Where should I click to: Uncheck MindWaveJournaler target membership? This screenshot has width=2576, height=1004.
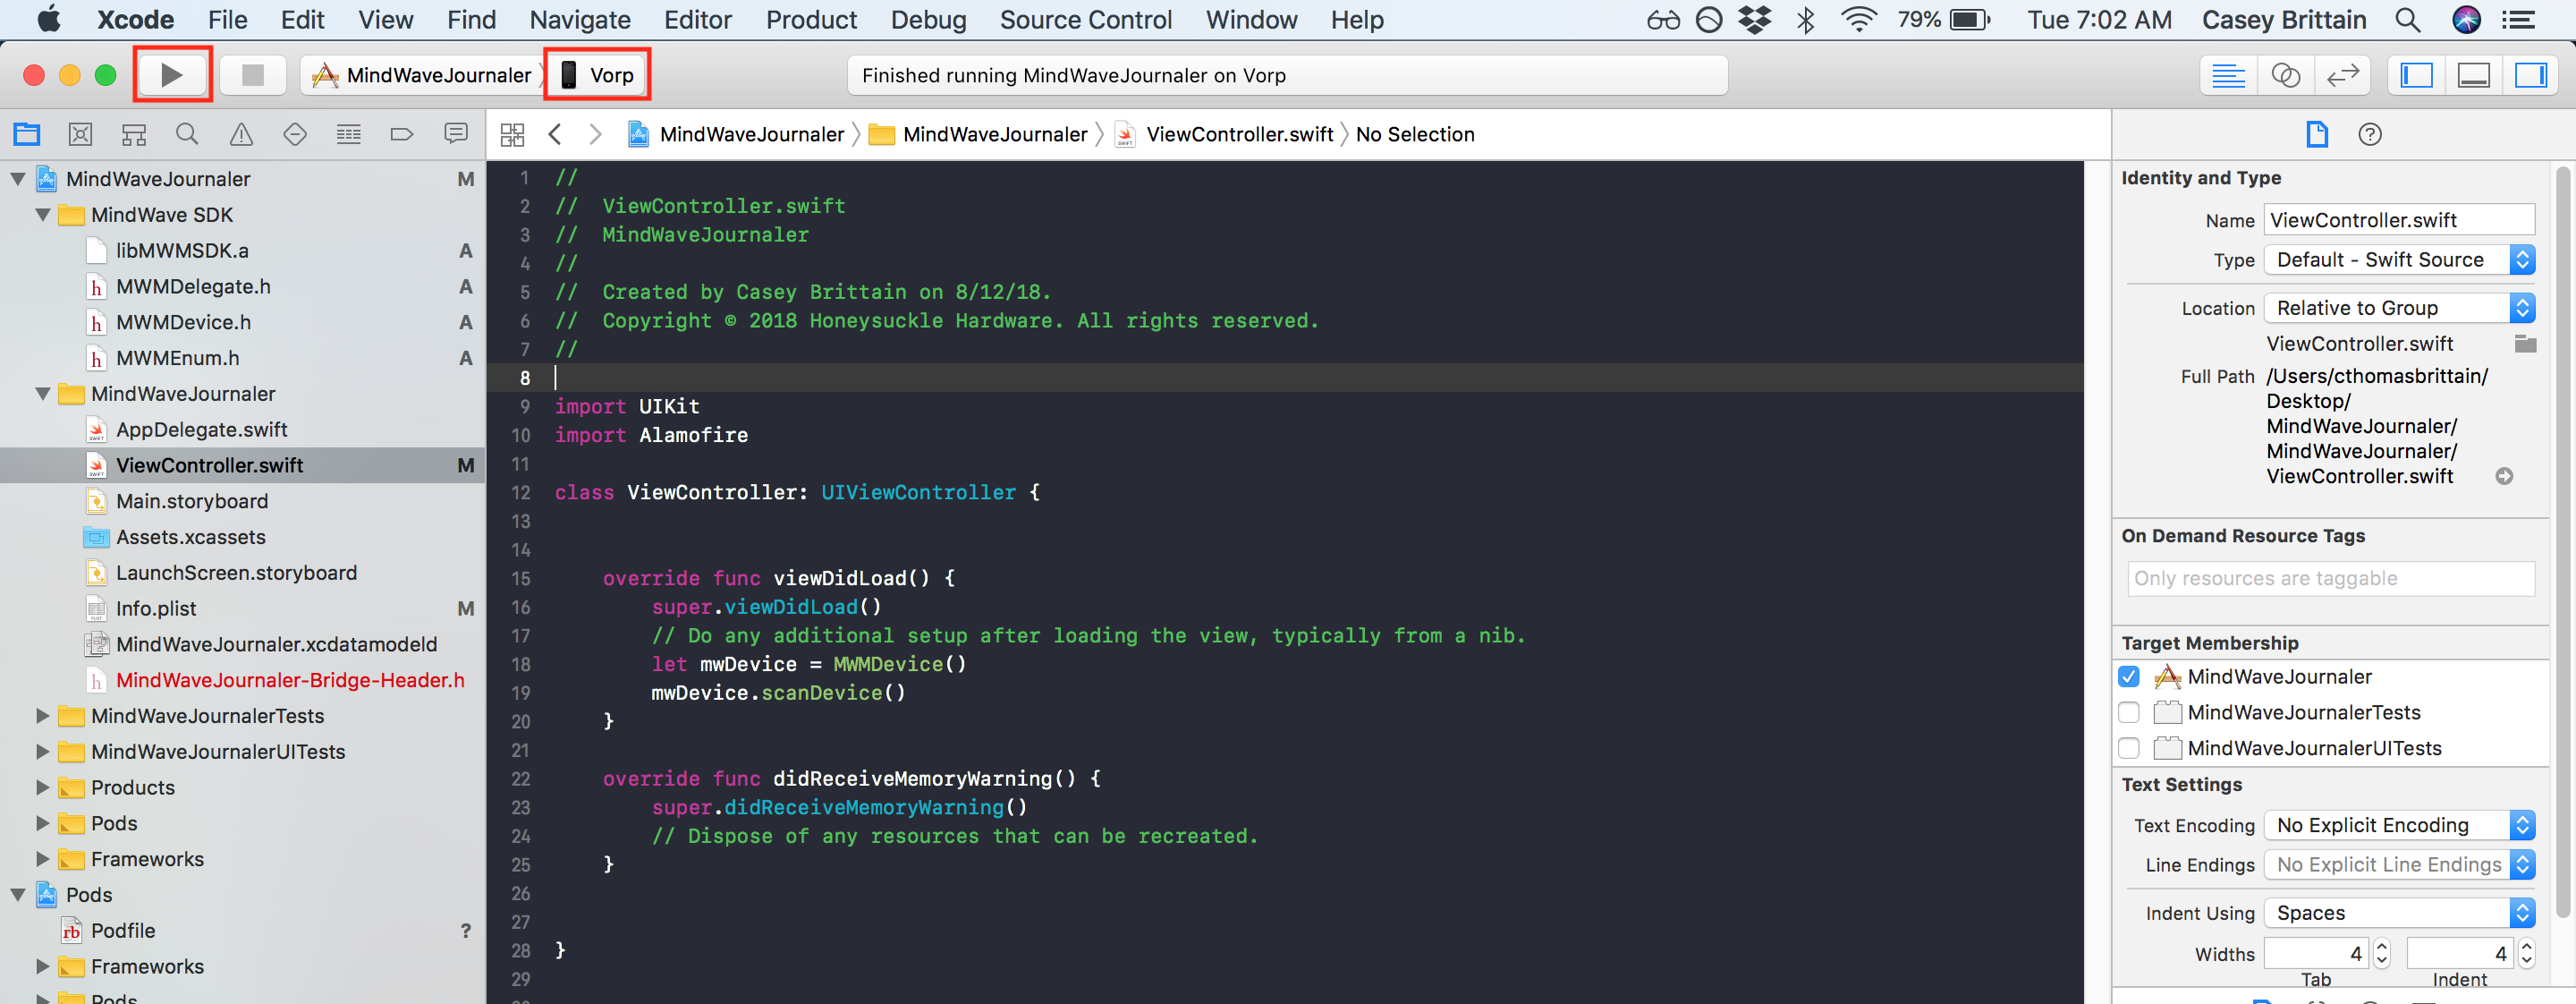[2129, 677]
